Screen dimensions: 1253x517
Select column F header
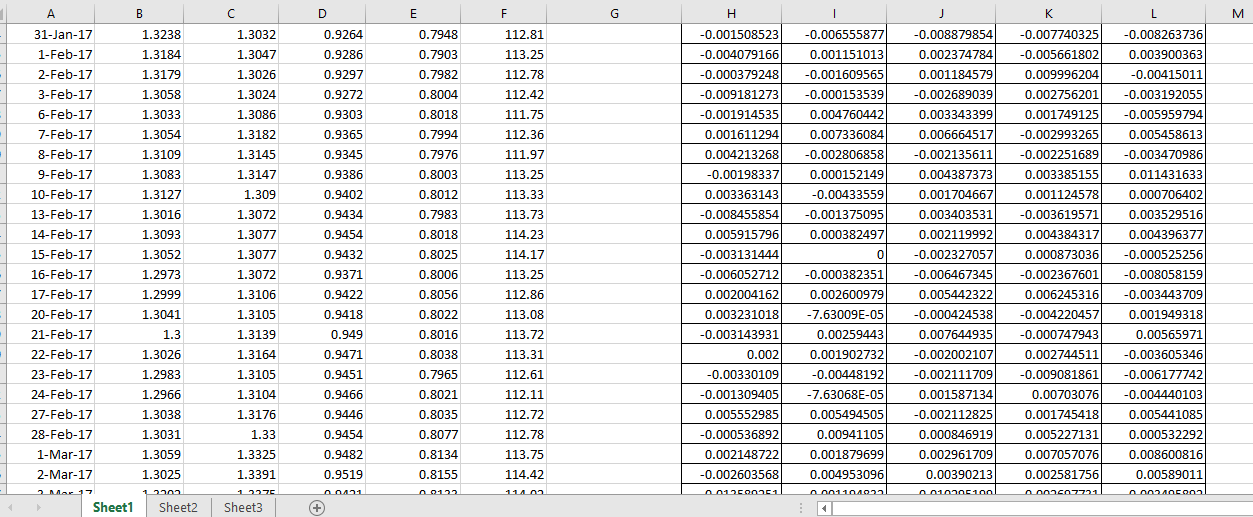tap(503, 12)
